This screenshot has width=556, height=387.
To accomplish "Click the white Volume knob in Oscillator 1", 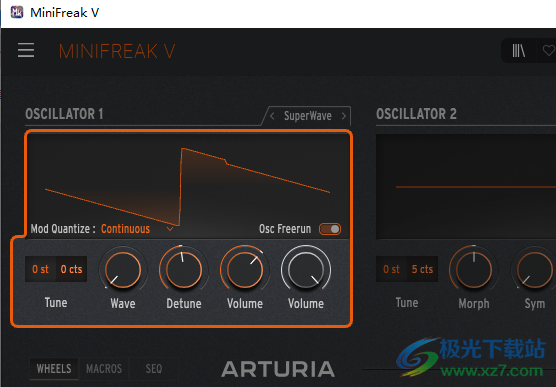I will [306, 269].
